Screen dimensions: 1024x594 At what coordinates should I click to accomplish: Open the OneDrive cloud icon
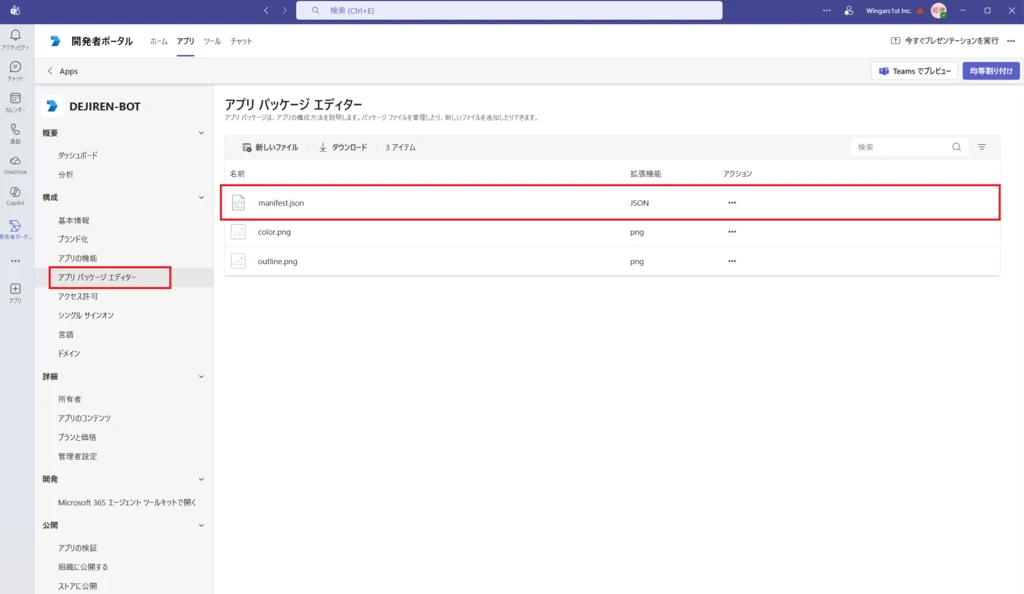tap(15, 163)
